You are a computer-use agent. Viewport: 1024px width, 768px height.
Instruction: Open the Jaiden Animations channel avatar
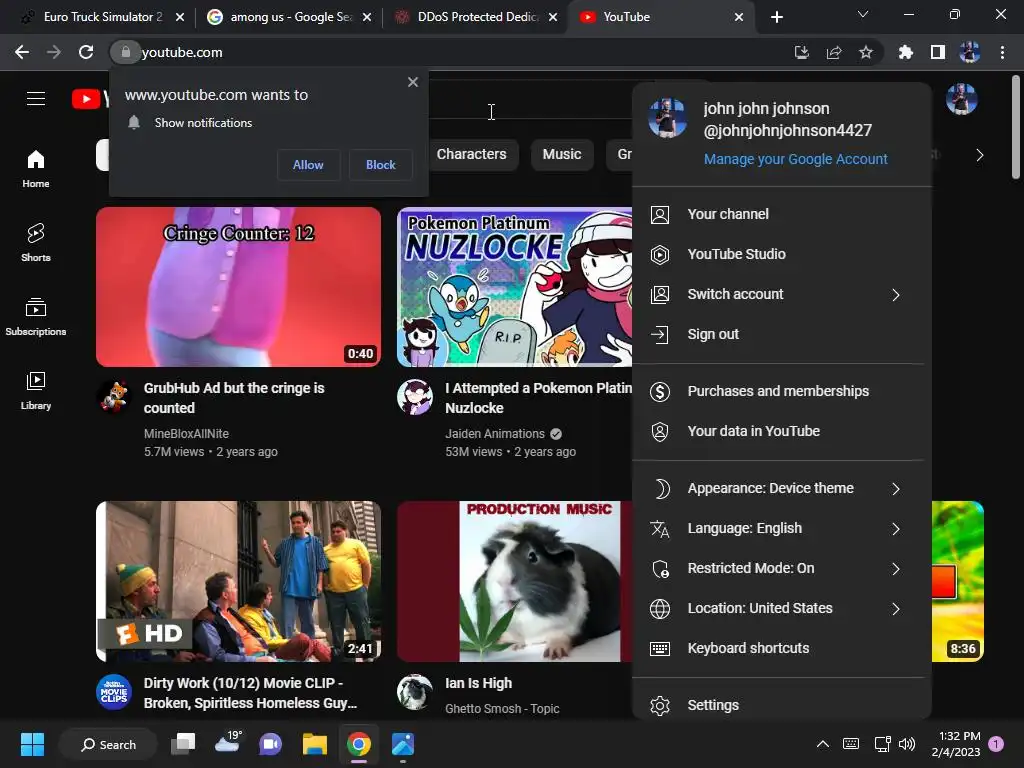click(x=415, y=396)
